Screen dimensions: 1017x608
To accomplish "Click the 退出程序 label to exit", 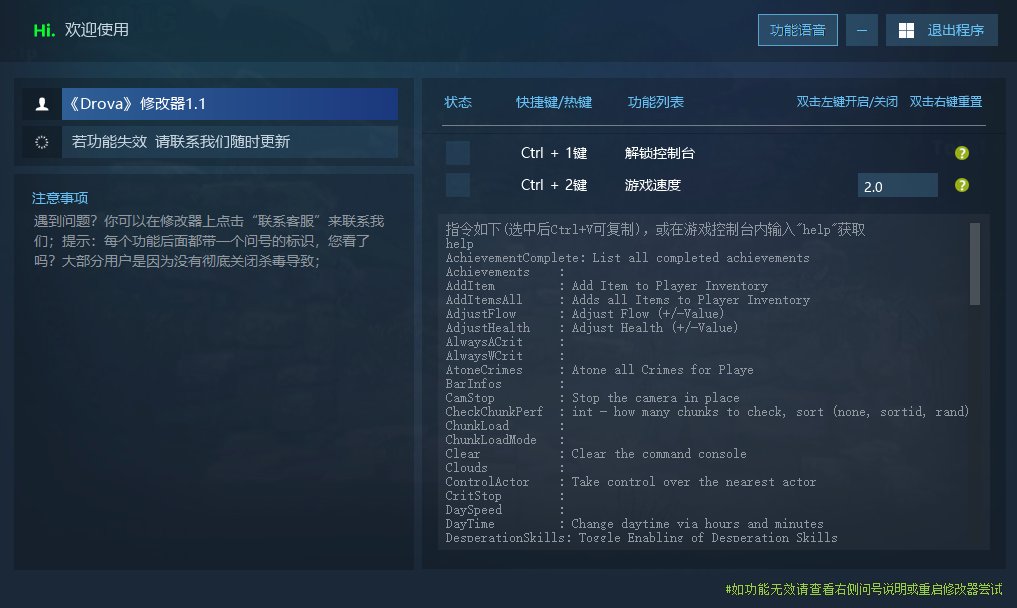I will point(955,30).
